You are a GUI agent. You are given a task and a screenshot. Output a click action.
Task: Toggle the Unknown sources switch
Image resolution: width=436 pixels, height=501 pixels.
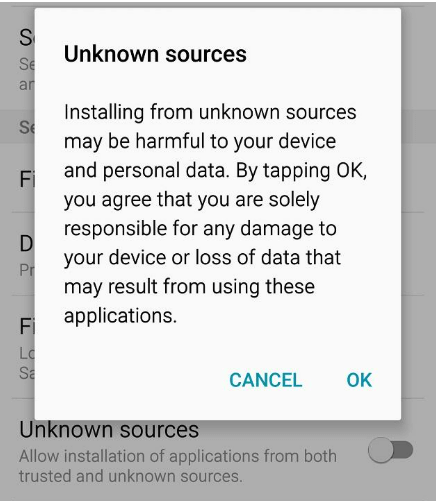pyautogui.click(x=390, y=450)
